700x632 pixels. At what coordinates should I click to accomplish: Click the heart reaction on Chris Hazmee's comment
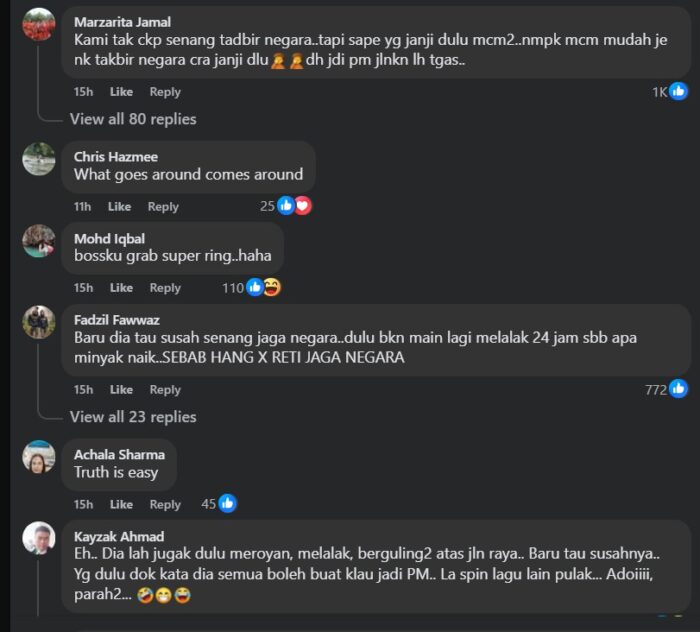(x=303, y=206)
